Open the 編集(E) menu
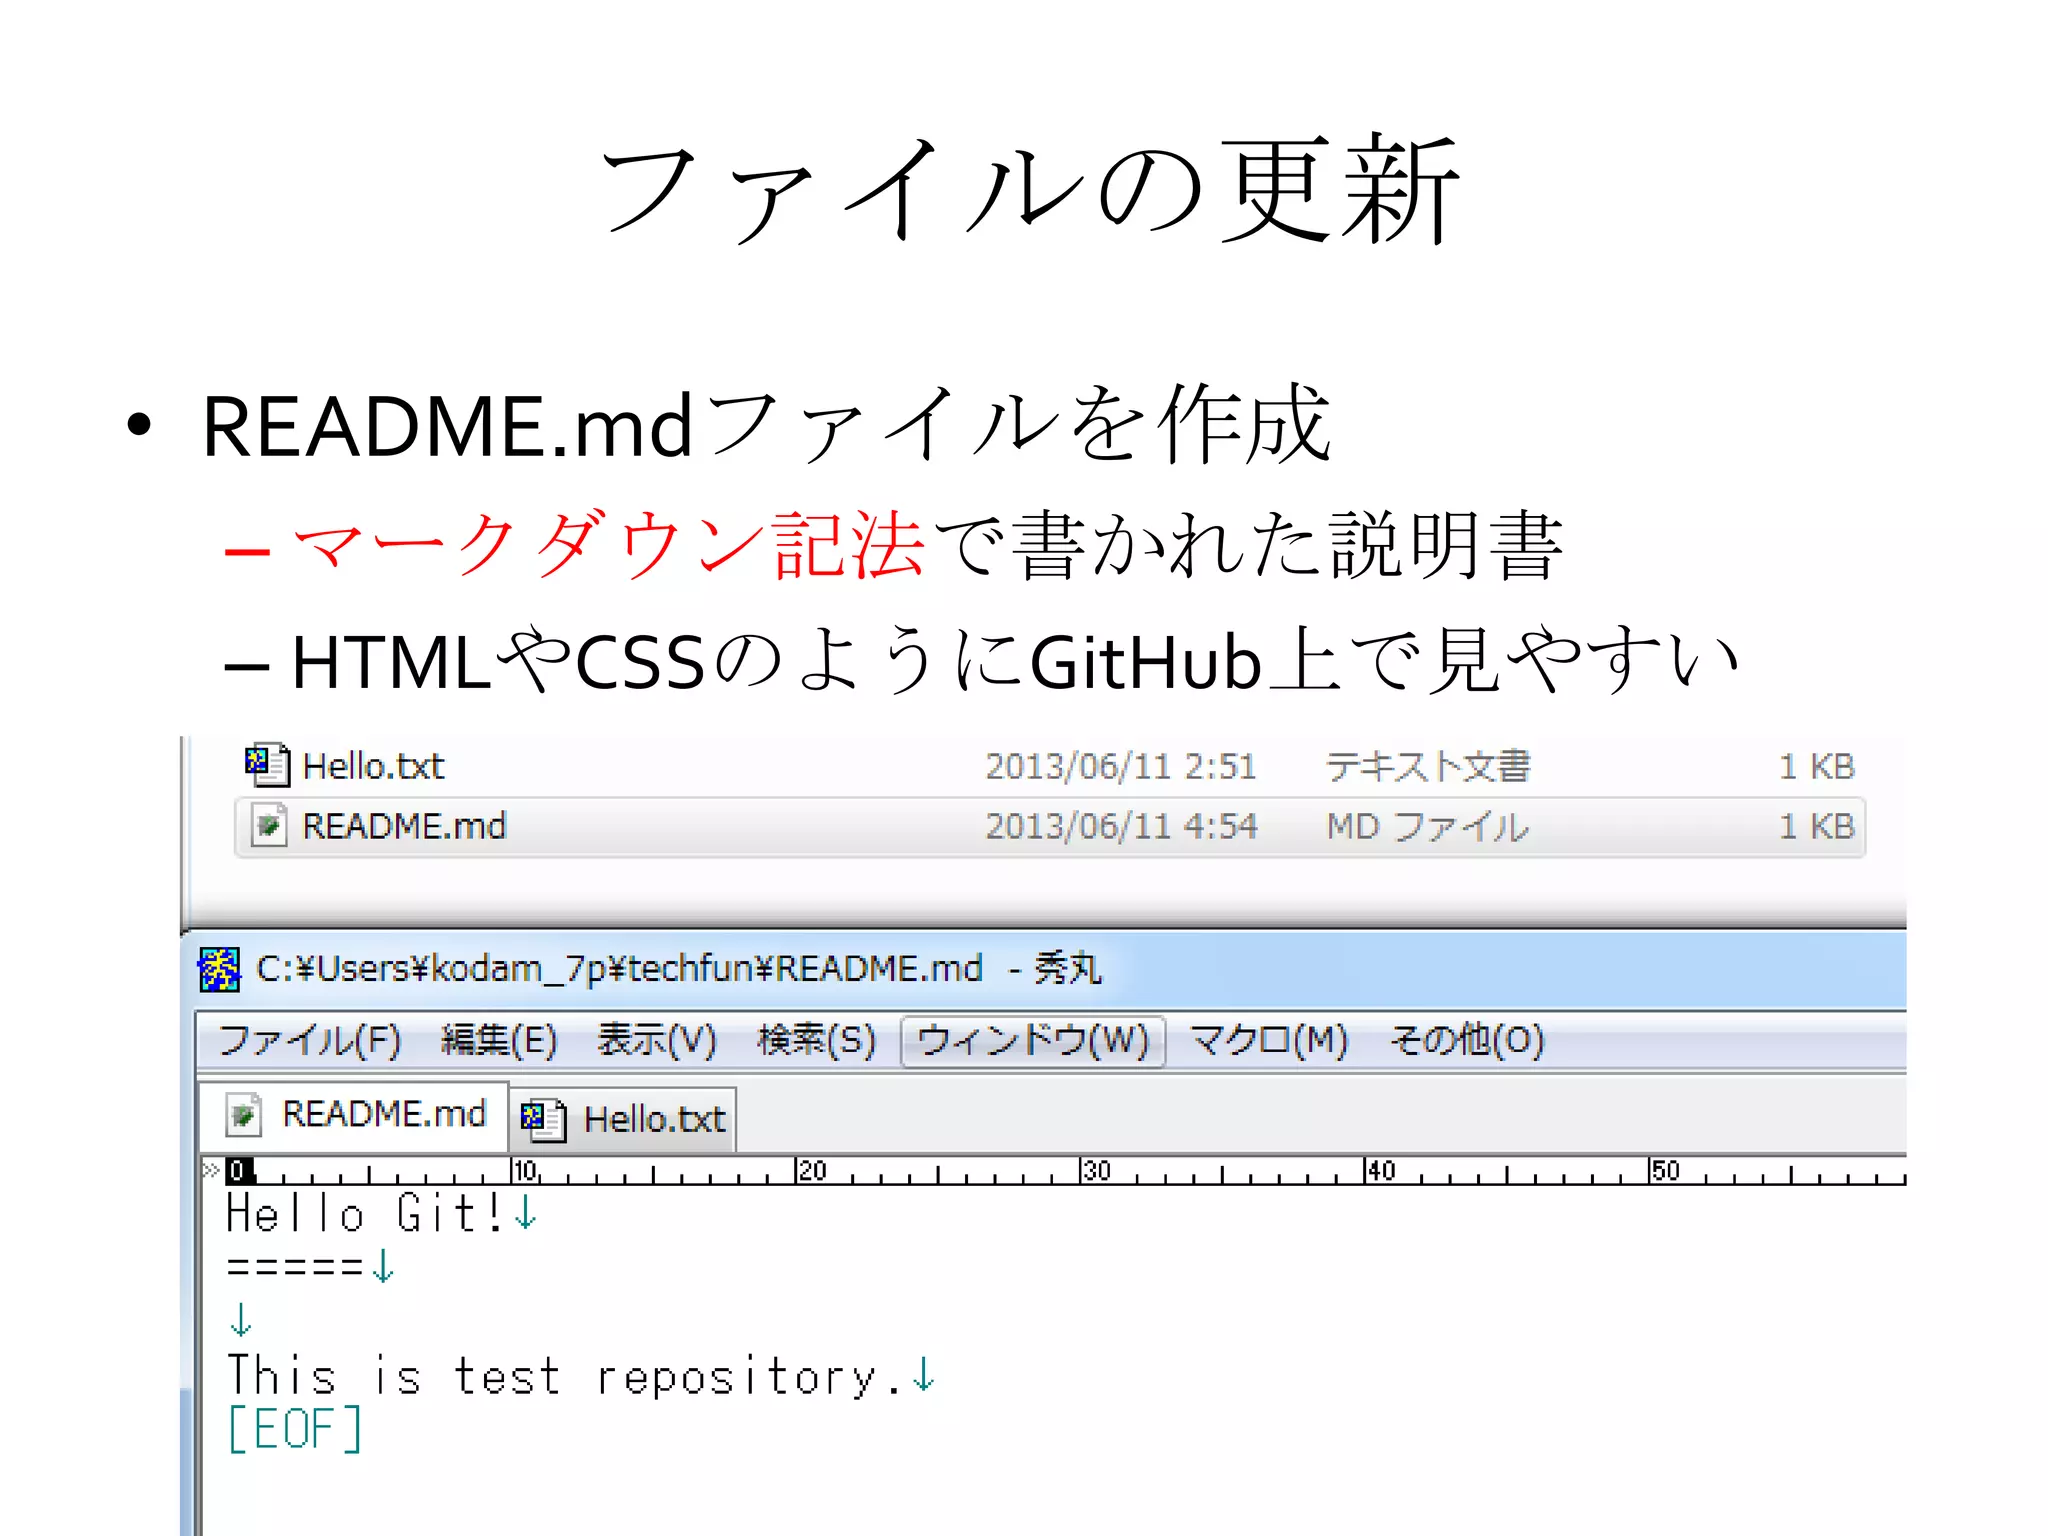Viewport: 2048px width, 1536px height. click(499, 1040)
